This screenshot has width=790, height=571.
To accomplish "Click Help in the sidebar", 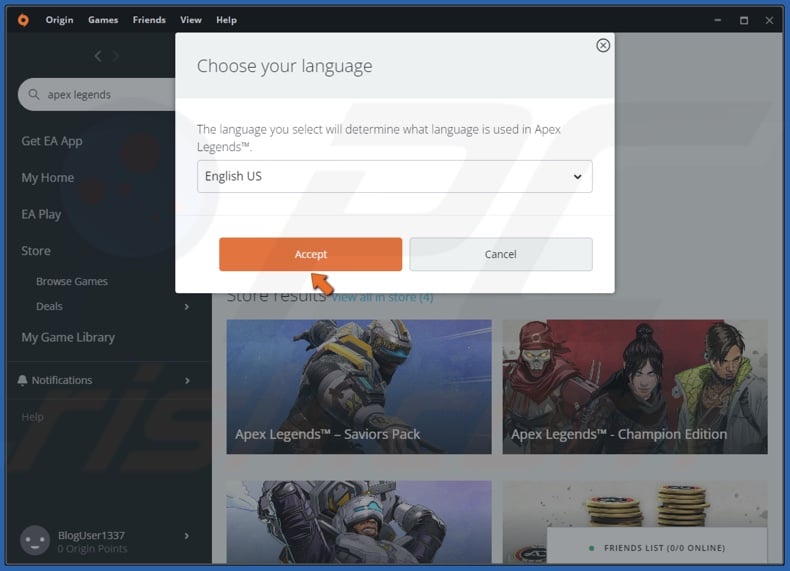I will pos(32,417).
